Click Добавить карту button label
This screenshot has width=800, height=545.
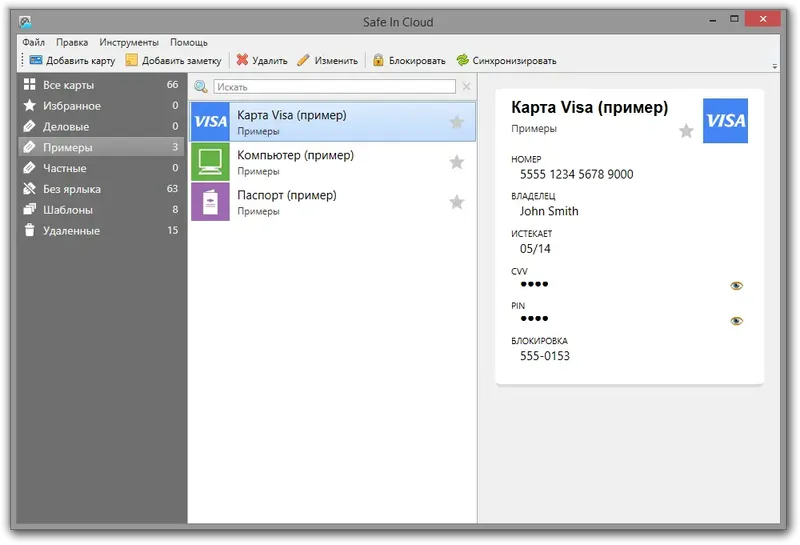point(81,61)
